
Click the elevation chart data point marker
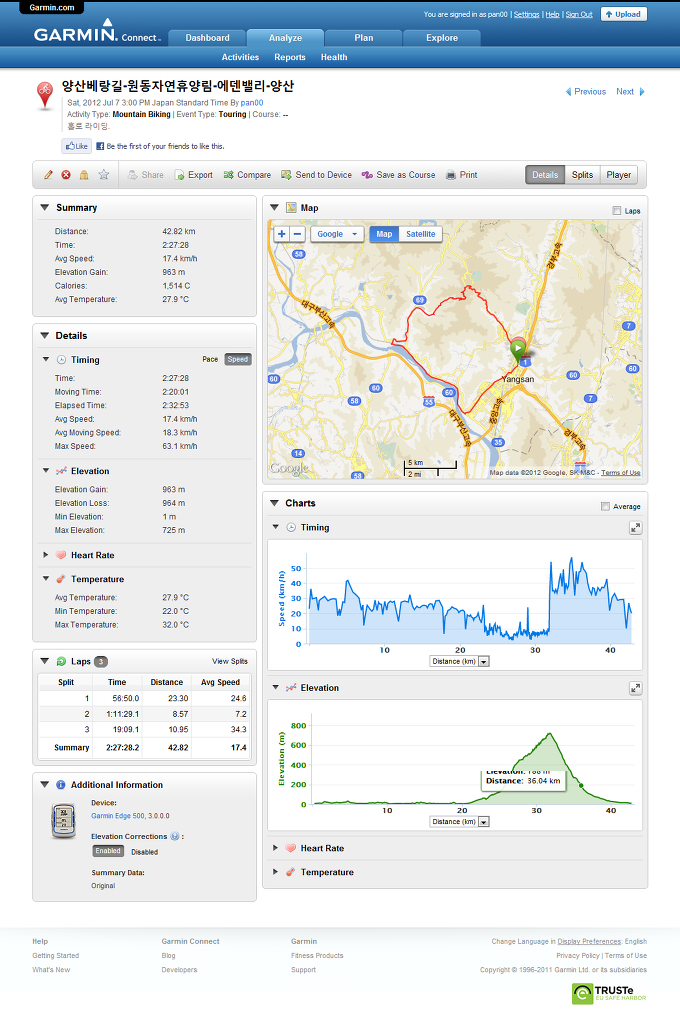click(581, 786)
